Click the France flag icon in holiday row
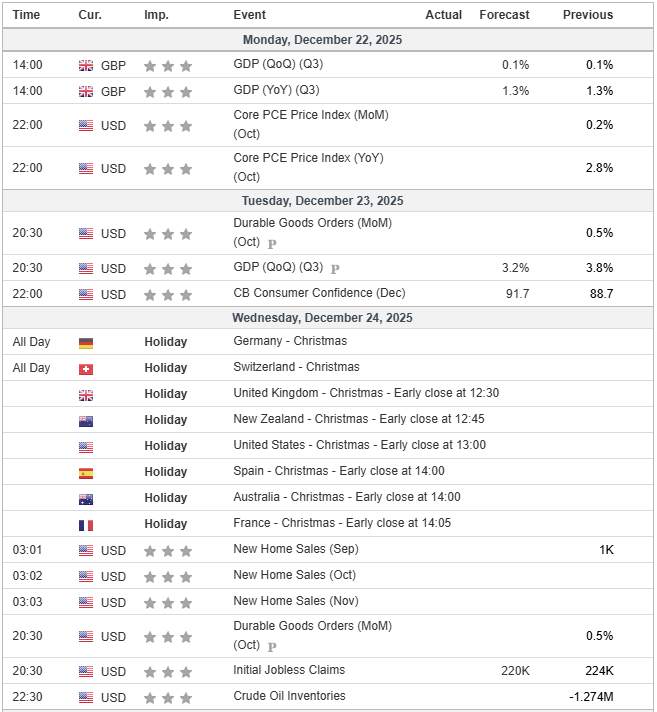 pos(86,524)
